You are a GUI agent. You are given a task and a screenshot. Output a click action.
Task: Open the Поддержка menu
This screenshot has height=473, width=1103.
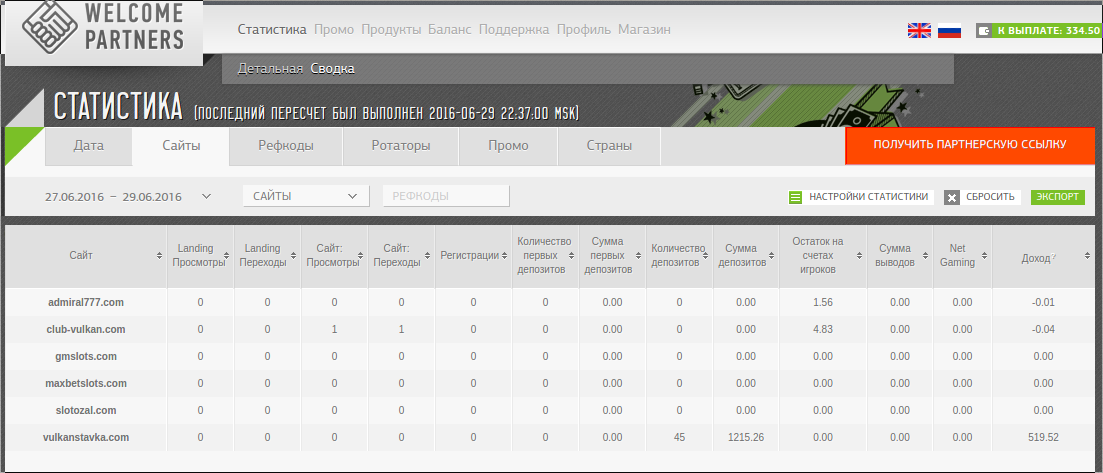pyautogui.click(x=514, y=30)
